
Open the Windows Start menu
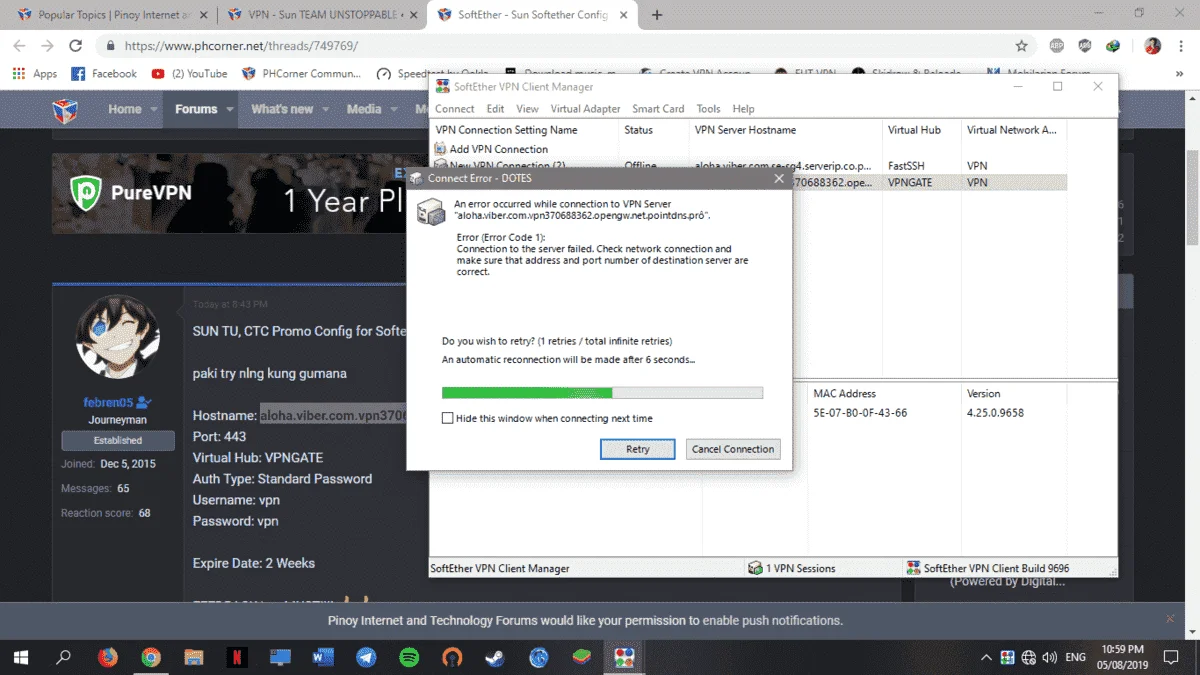tap(21, 657)
